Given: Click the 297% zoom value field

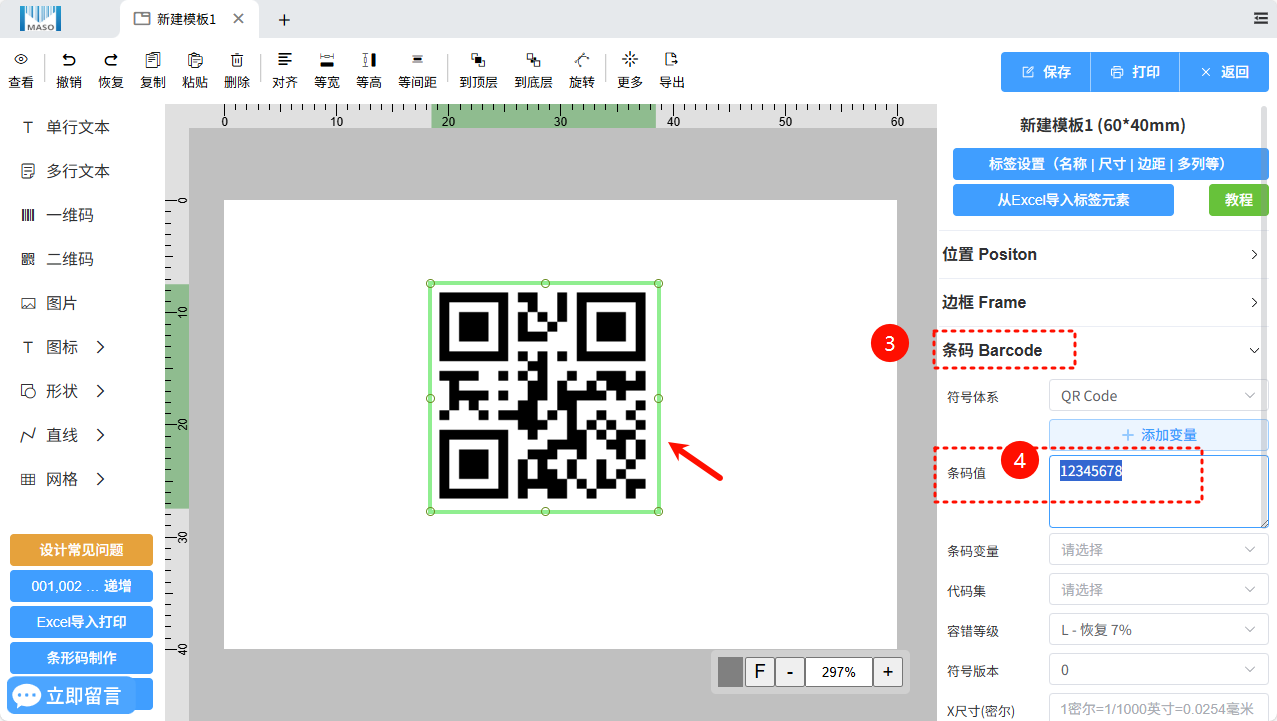Looking at the screenshot, I should click(839, 672).
